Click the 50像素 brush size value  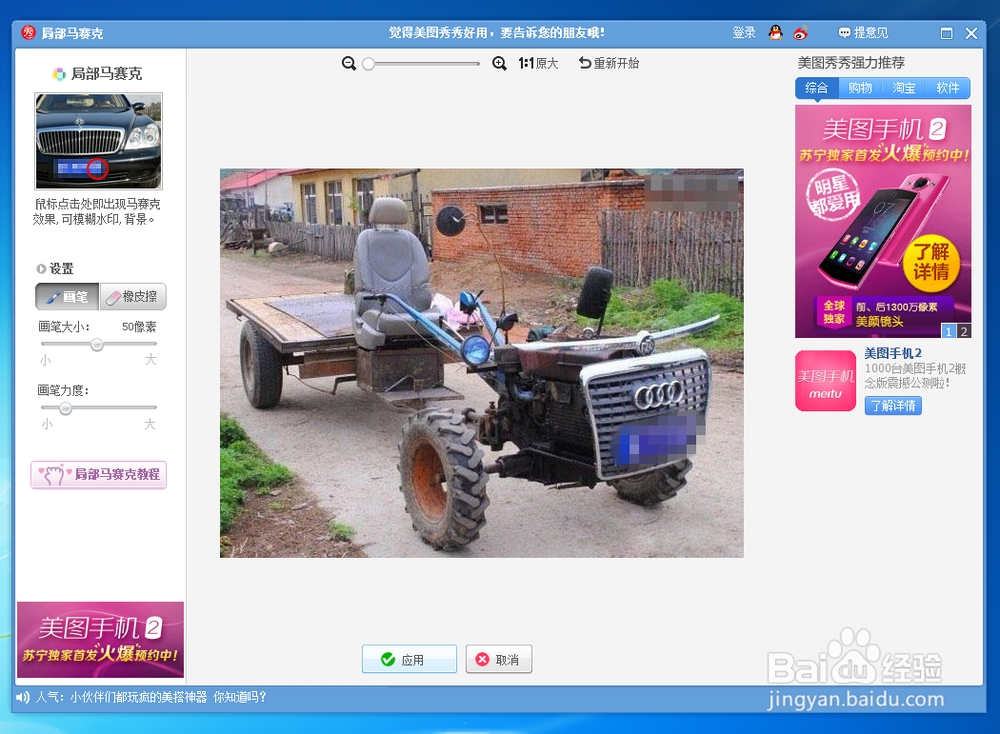[x=139, y=327]
